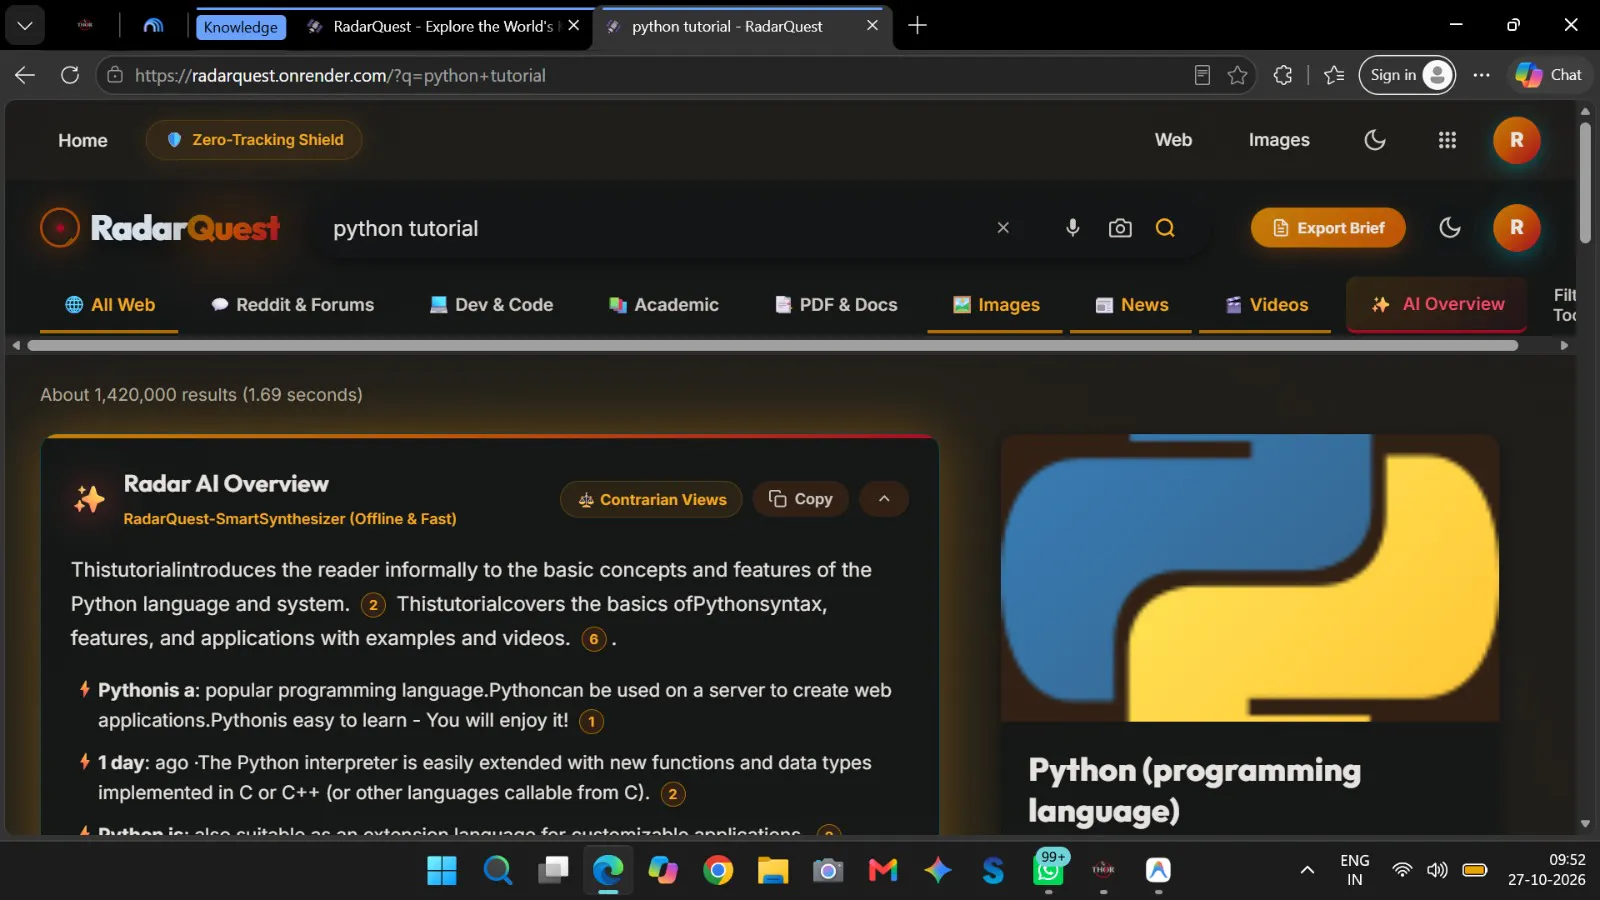
Task: Open image search via the camera icon
Action: [x=1120, y=228]
